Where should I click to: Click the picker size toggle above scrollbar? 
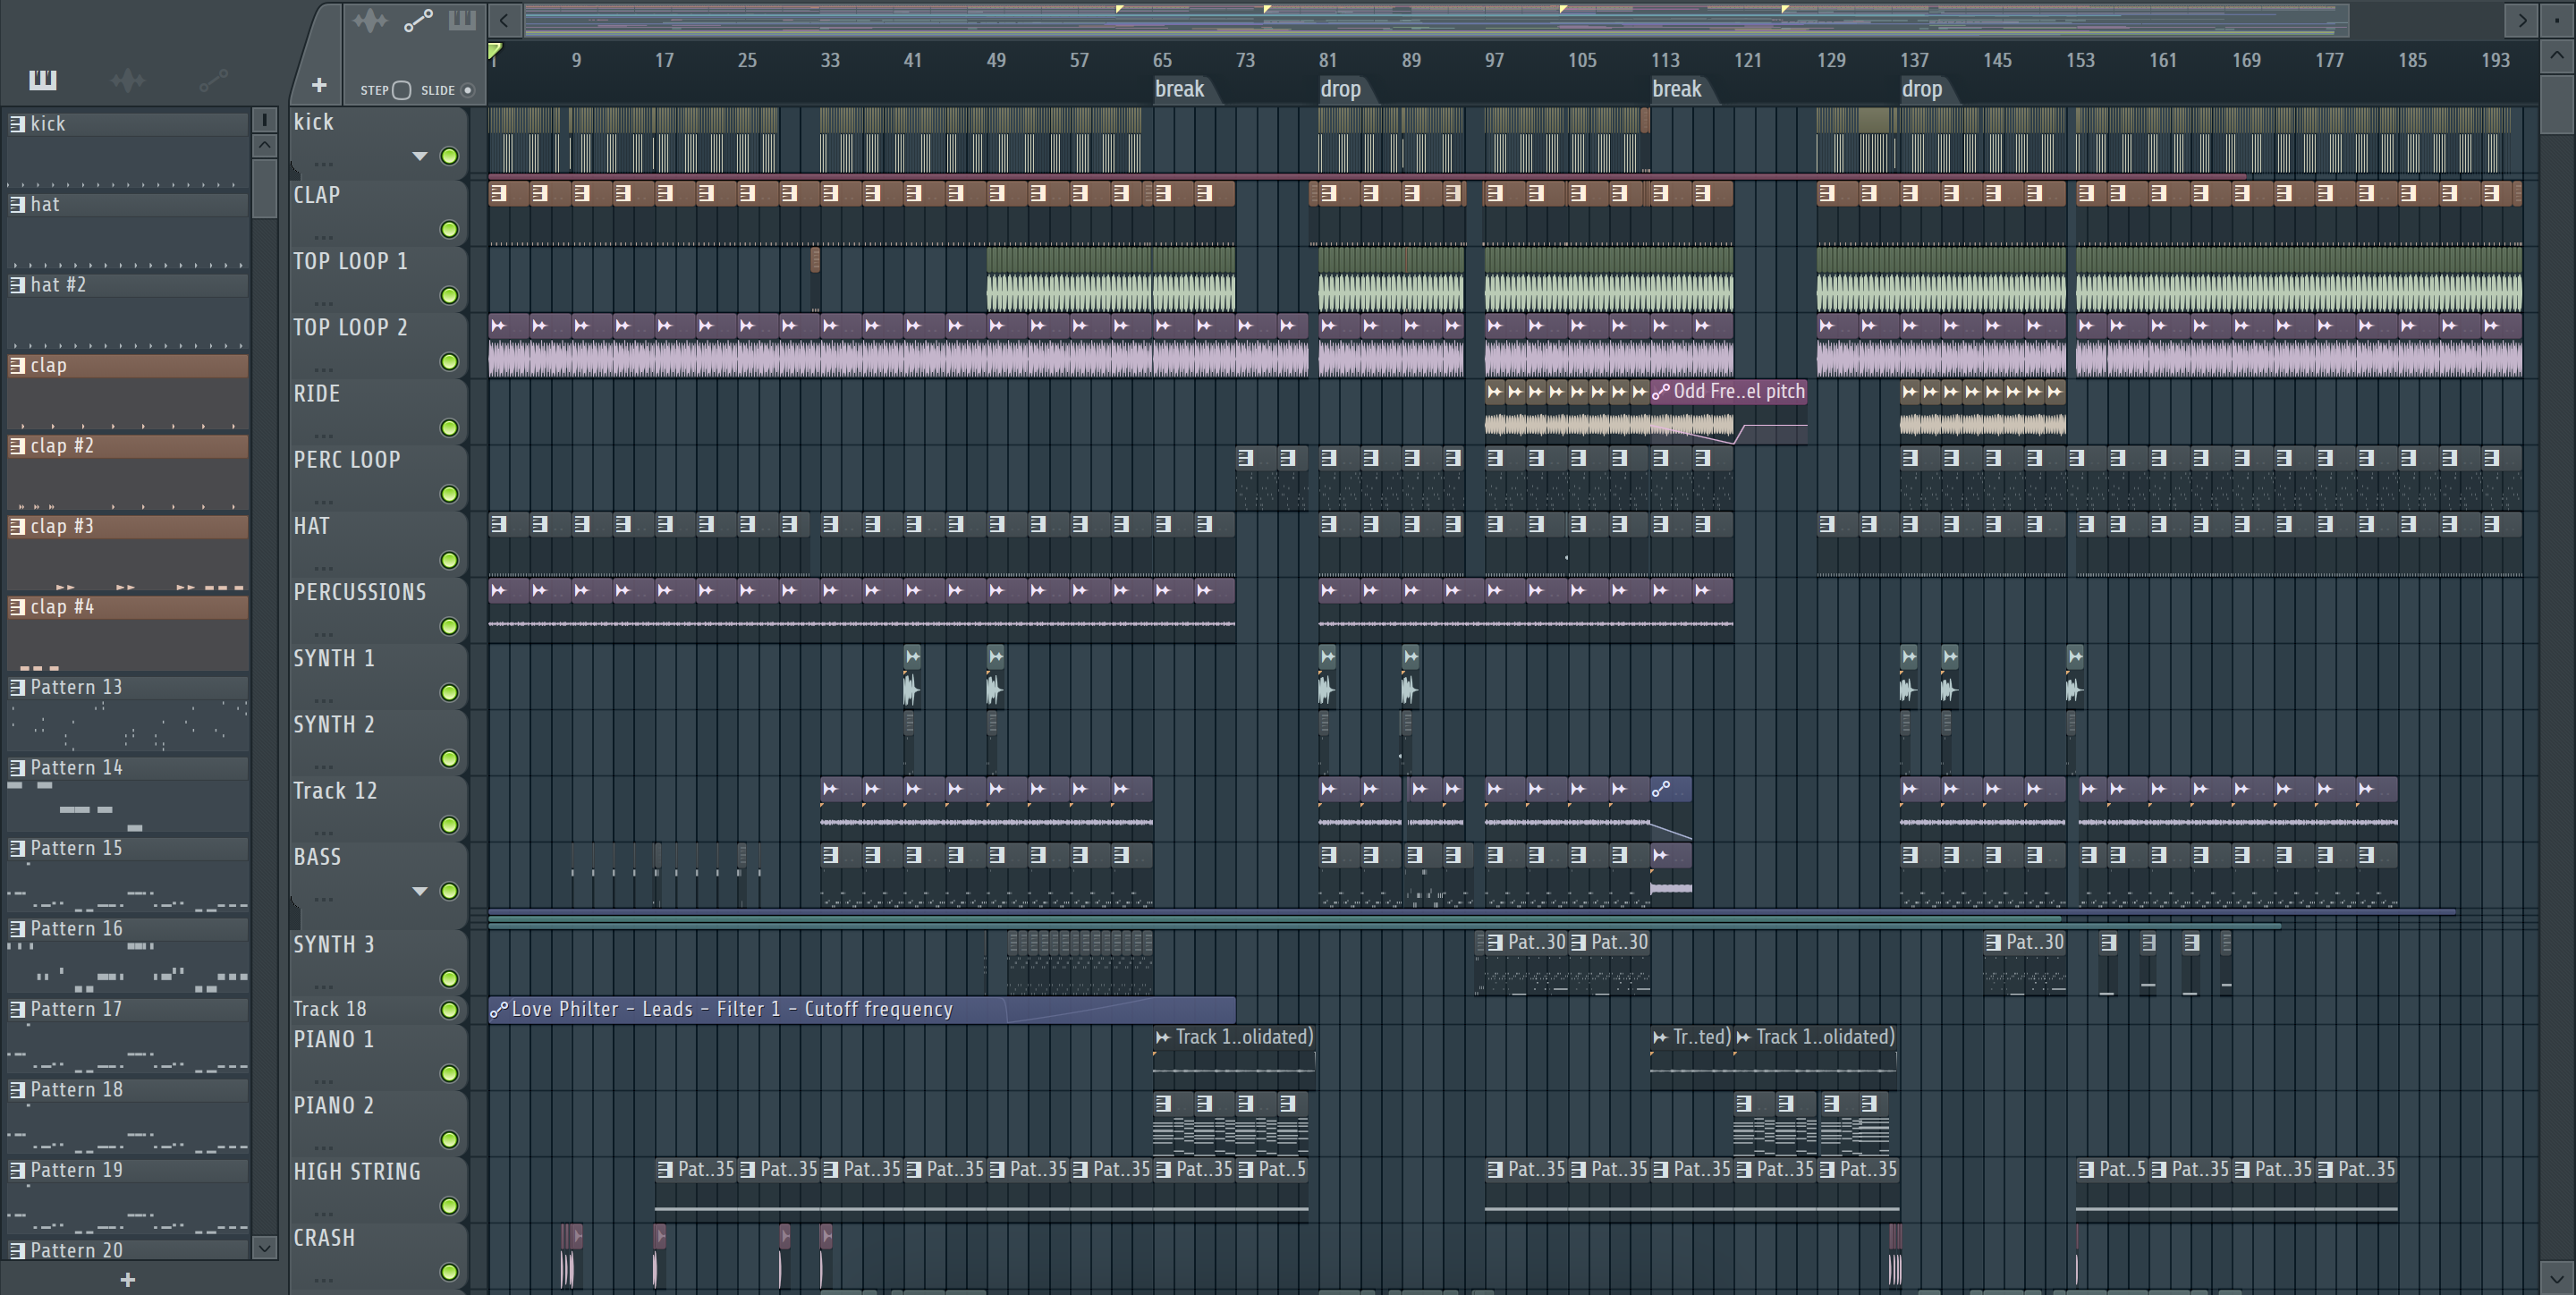[x=264, y=120]
